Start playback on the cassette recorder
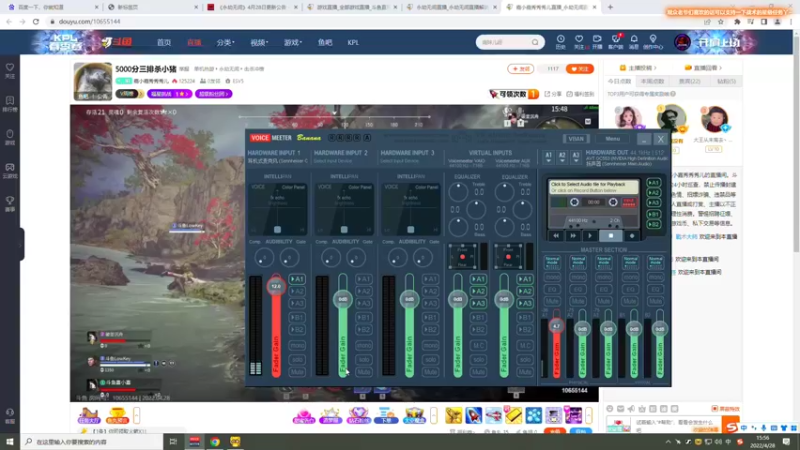The image size is (800, 450). 590,236
